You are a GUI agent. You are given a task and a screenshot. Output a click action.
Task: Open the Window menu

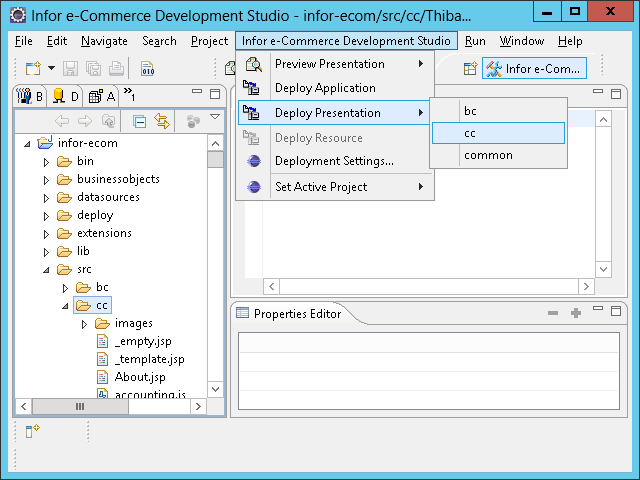pos(521,41)
